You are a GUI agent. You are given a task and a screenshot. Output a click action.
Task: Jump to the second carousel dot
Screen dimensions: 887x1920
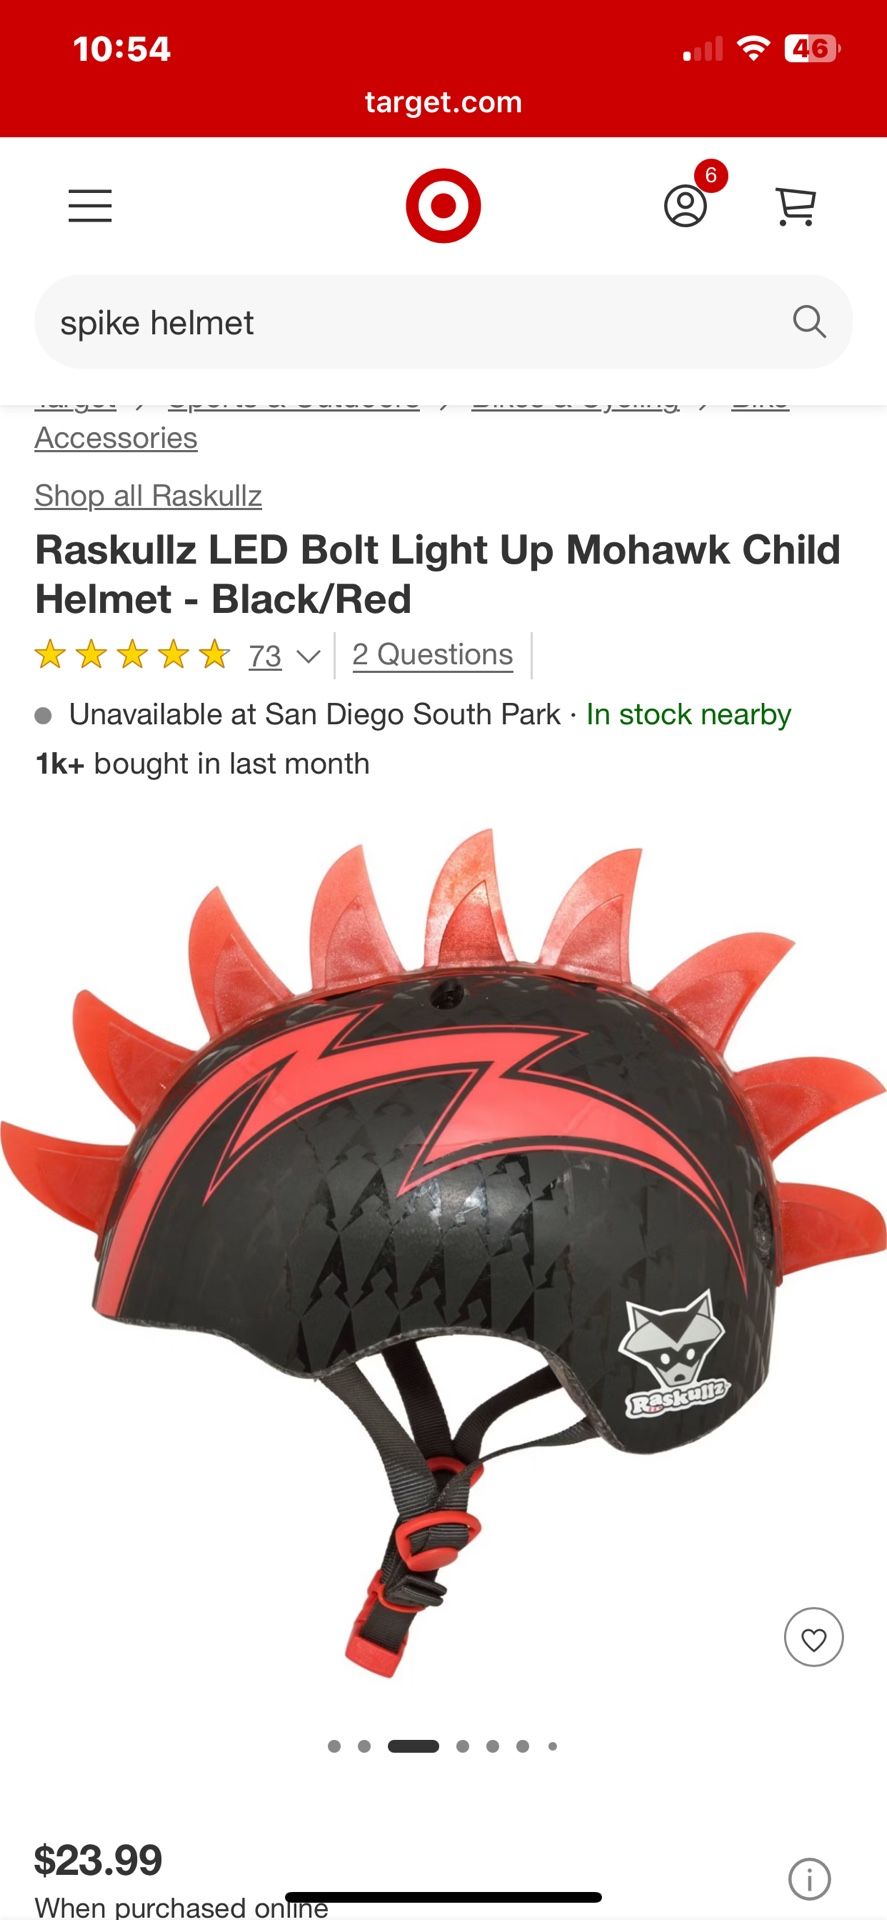click(364, 1746)
